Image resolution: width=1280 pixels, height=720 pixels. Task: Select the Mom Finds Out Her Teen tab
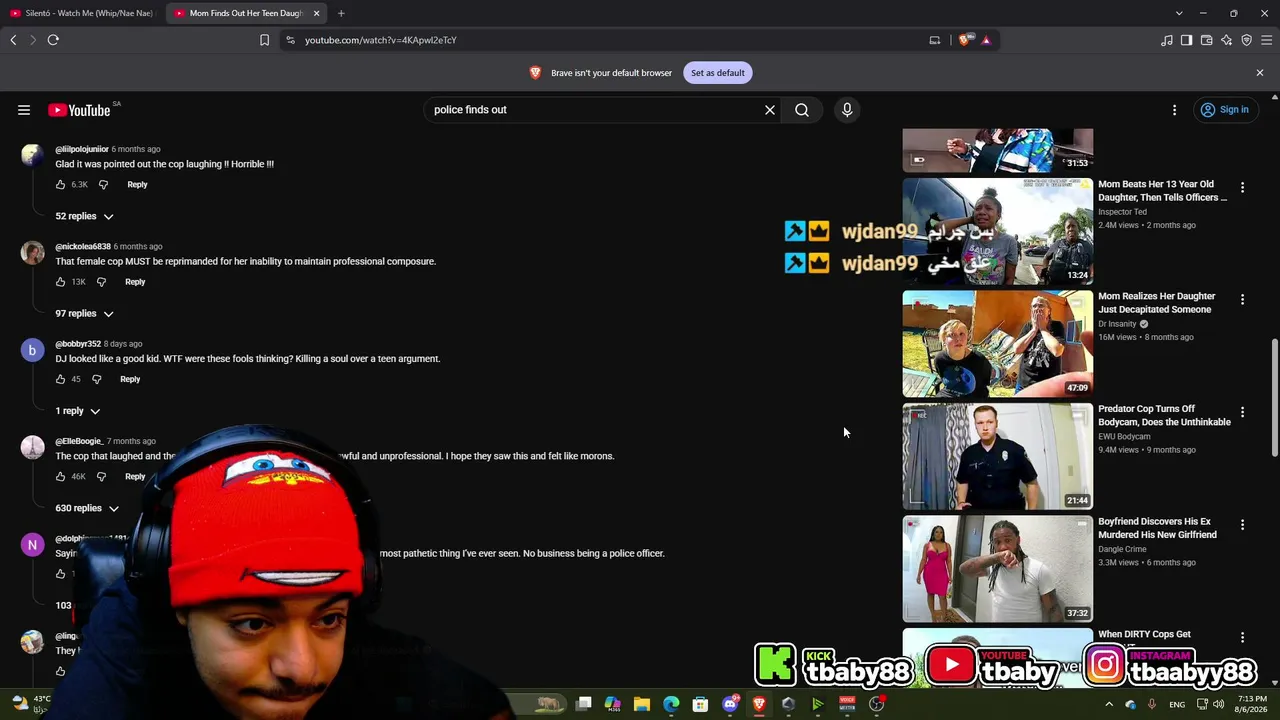[x=245, y=13]
